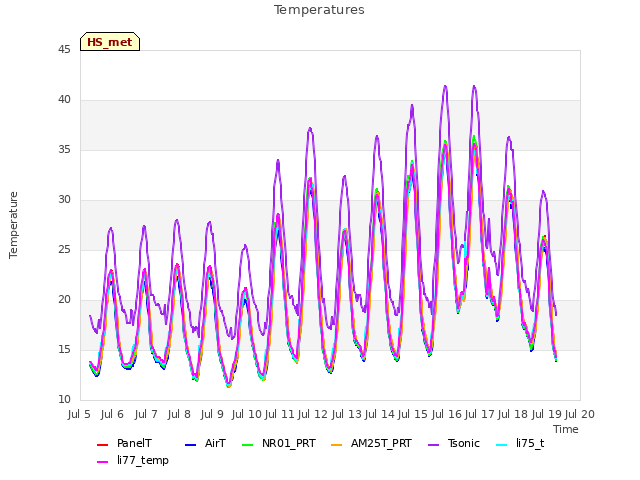The height and width of the screenshot is (480, 640).
Task: Click the cyan li75_t legend swatch
Action: click(501, 444)
